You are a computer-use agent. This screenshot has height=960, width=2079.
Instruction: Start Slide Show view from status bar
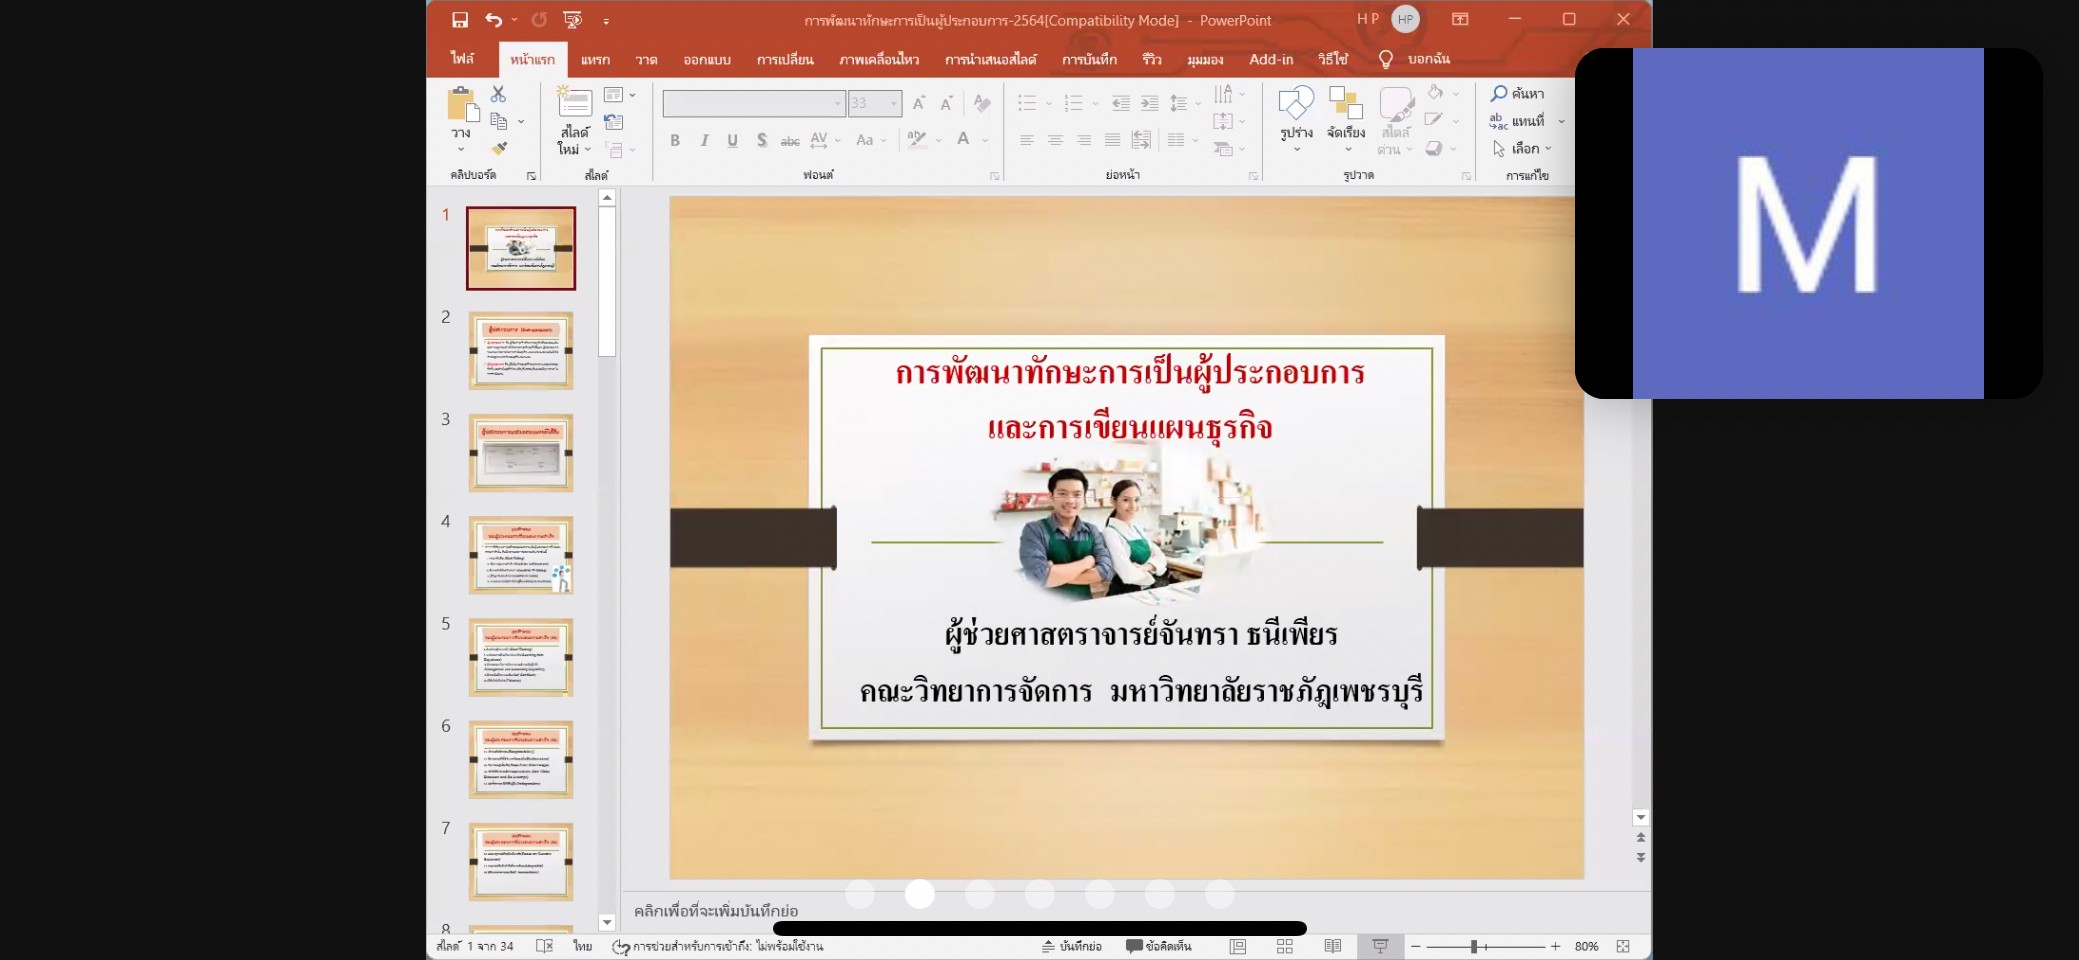pos(1380,946)
